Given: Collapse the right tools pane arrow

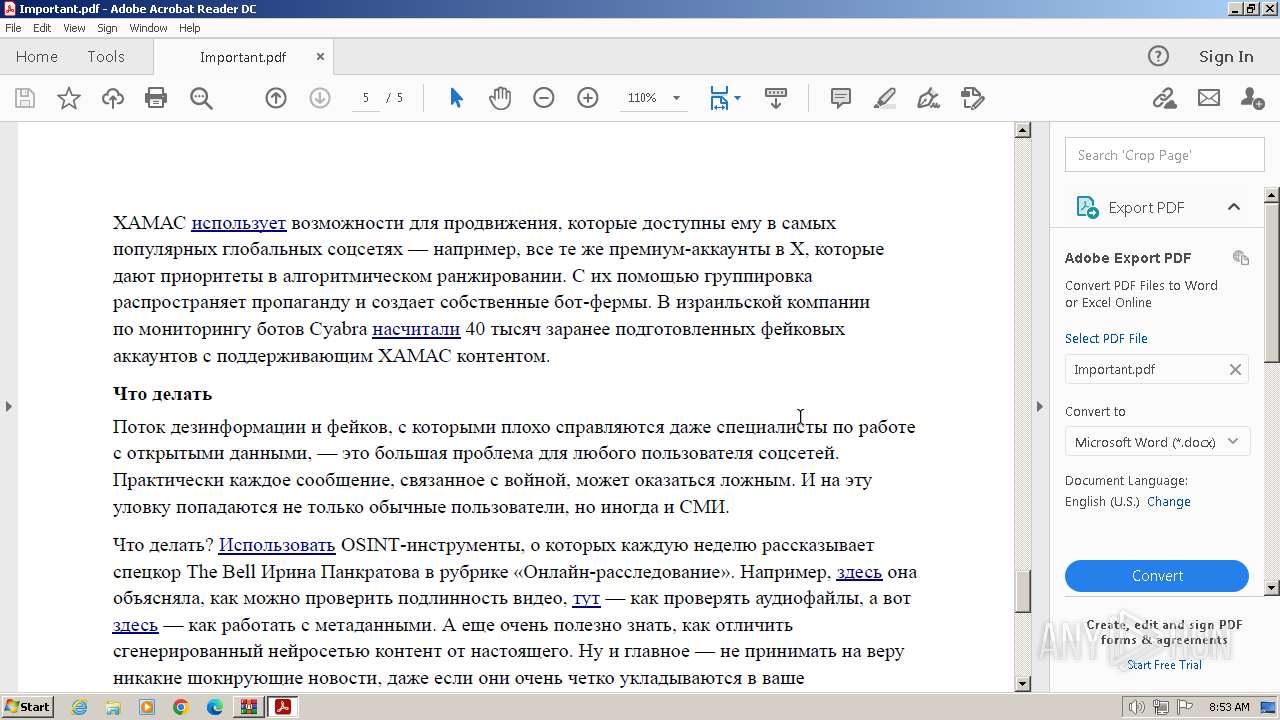Looking at the screenshot, I should [x=1039, y=406].
